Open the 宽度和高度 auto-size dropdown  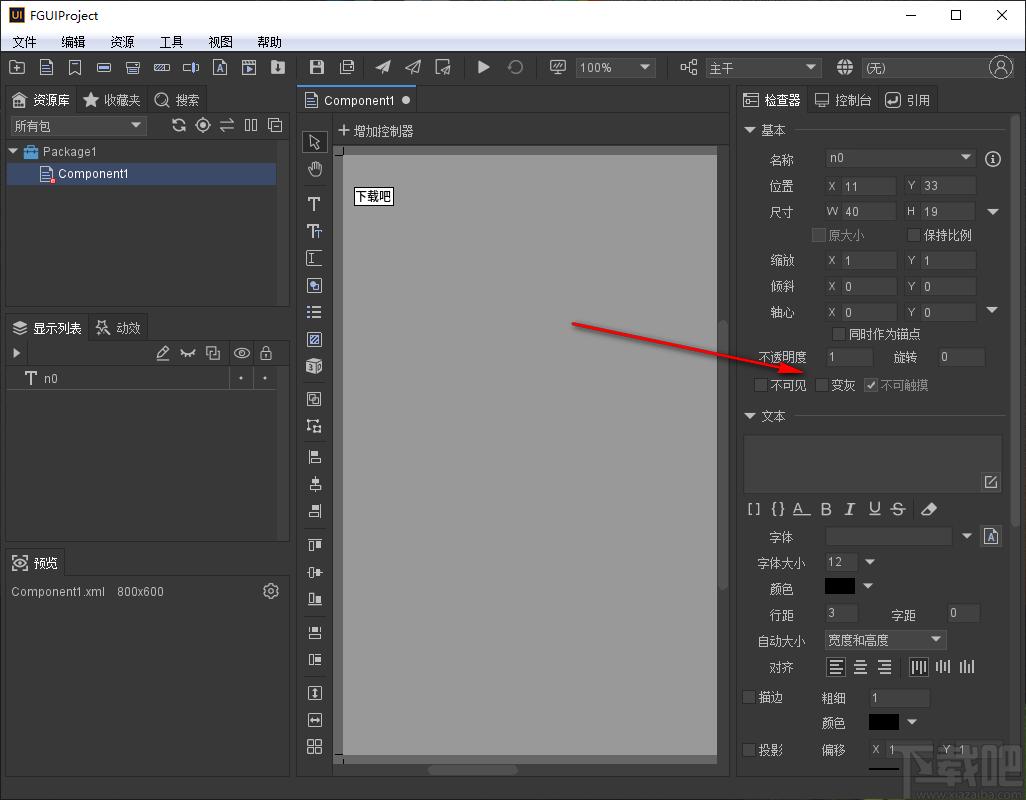tap(885, 640)
